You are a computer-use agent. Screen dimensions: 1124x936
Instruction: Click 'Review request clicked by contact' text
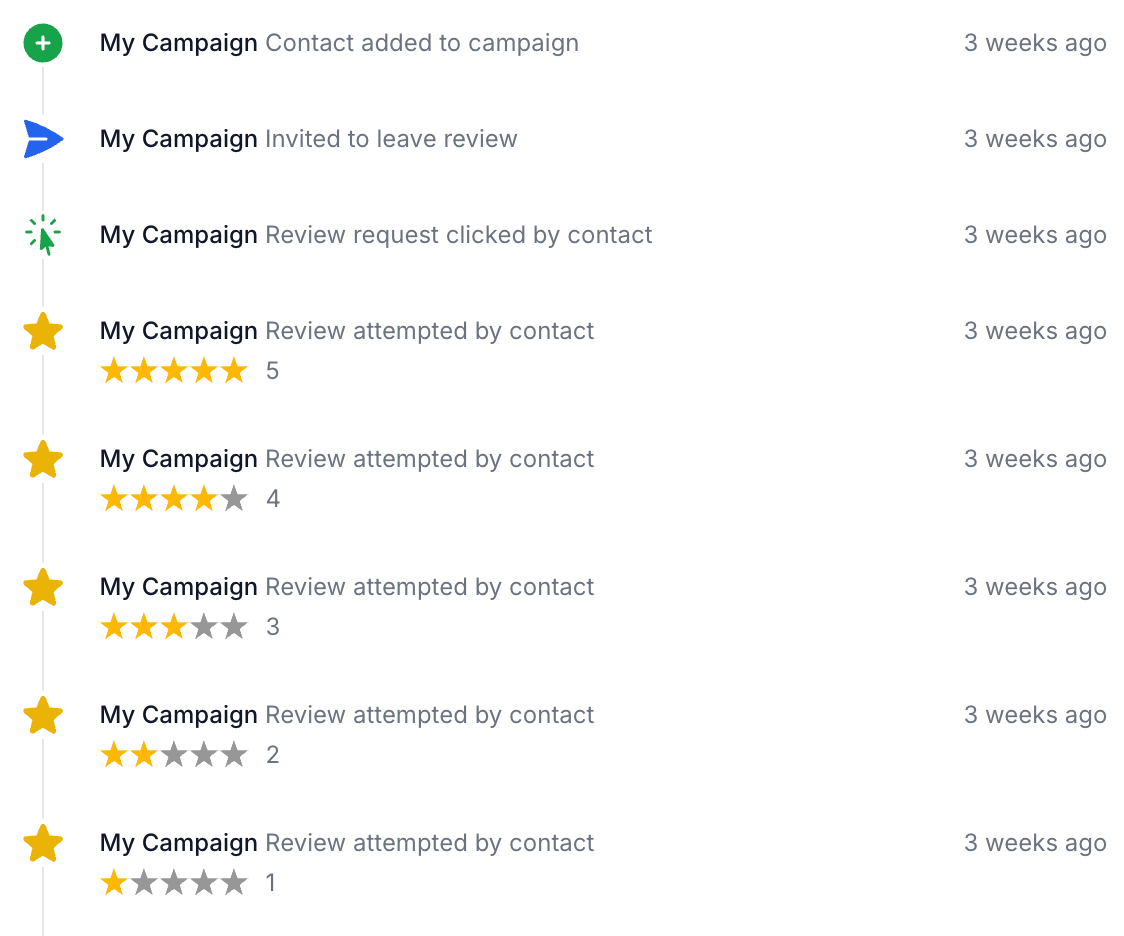click(x=459, y=235)
